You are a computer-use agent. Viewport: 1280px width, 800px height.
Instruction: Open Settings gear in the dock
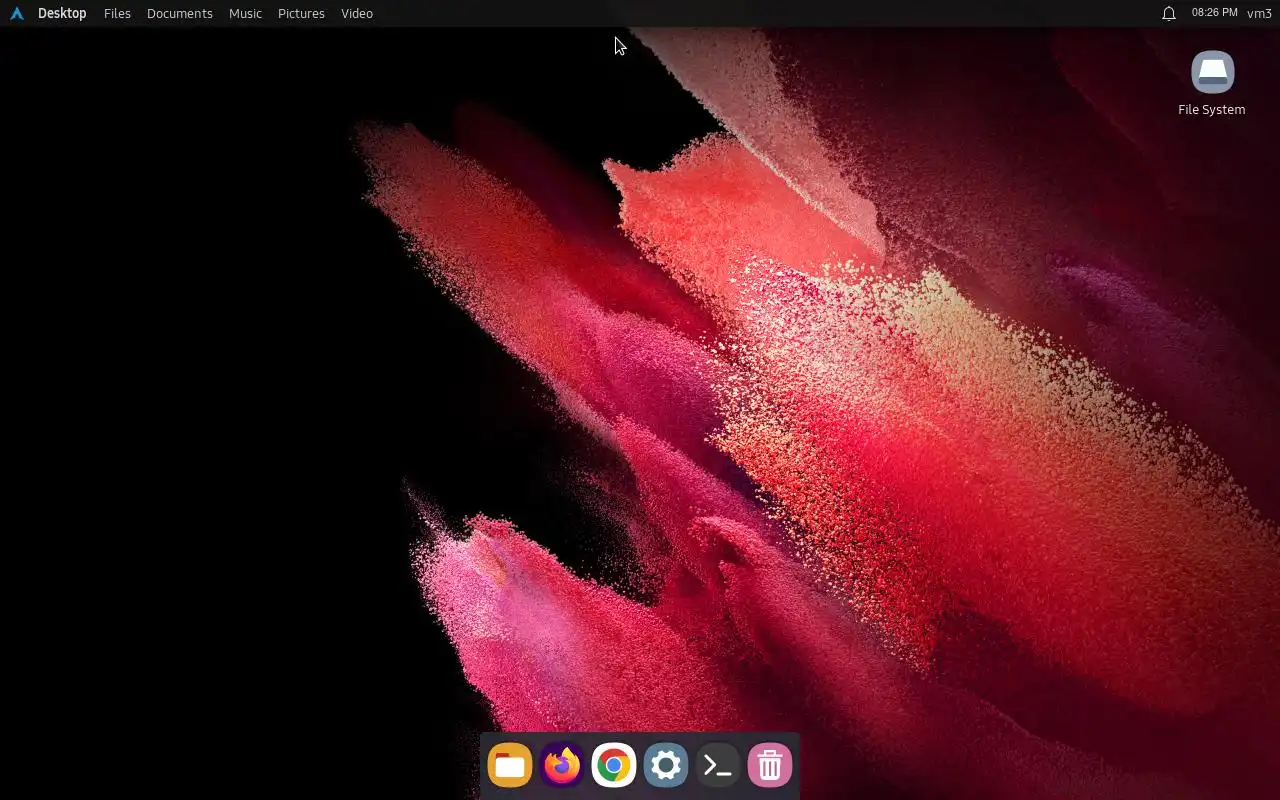[x=666, y=766]
